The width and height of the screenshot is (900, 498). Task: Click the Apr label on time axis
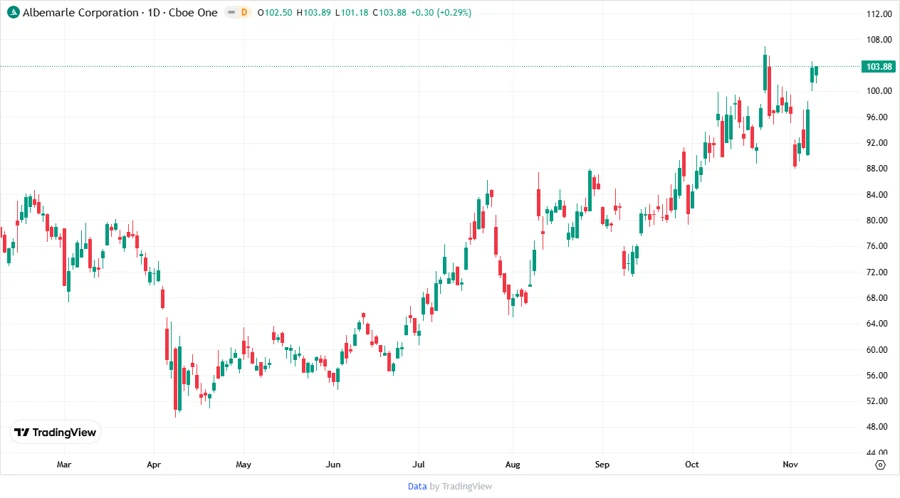click(x=154, y=464)
